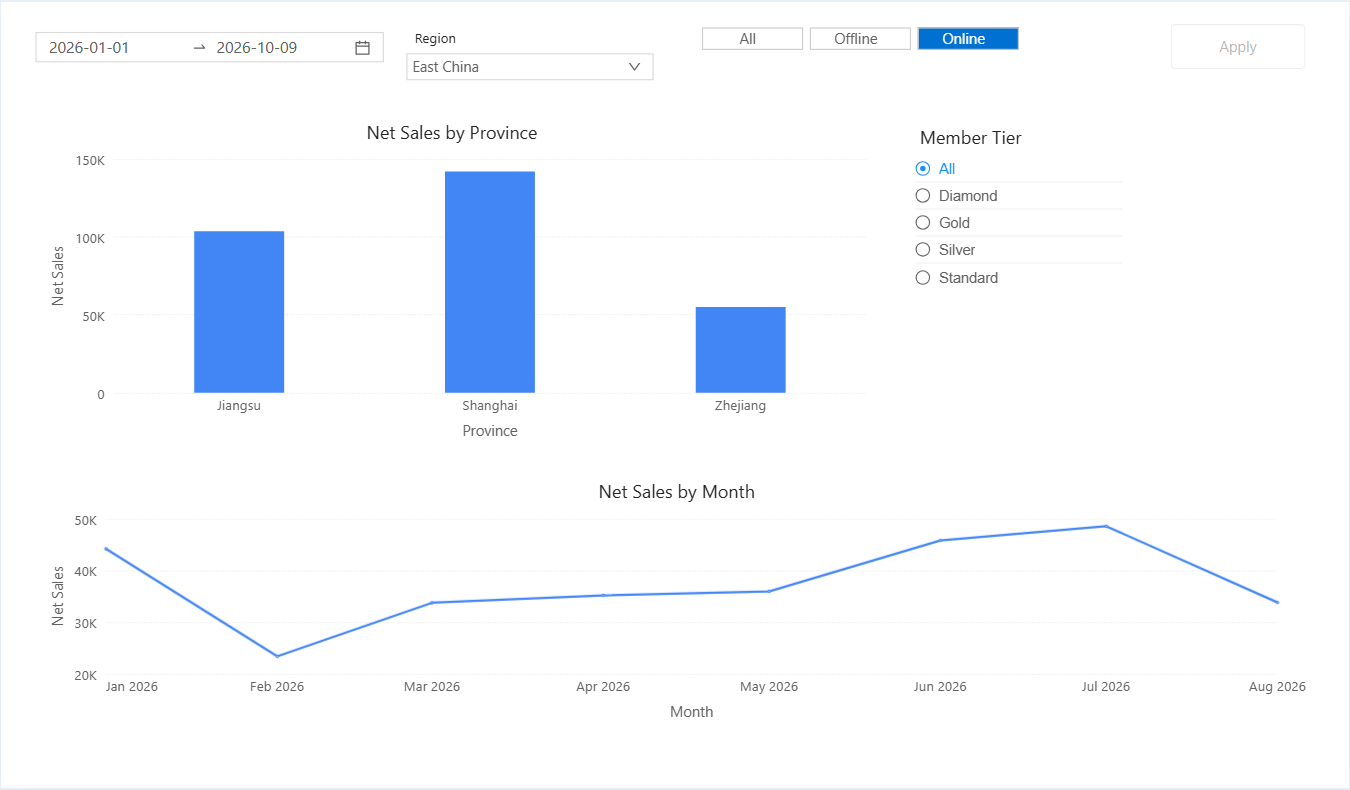Screen dimensions: 1350x790
Task: Switch to the Offline channel tab
Action: 860,39
